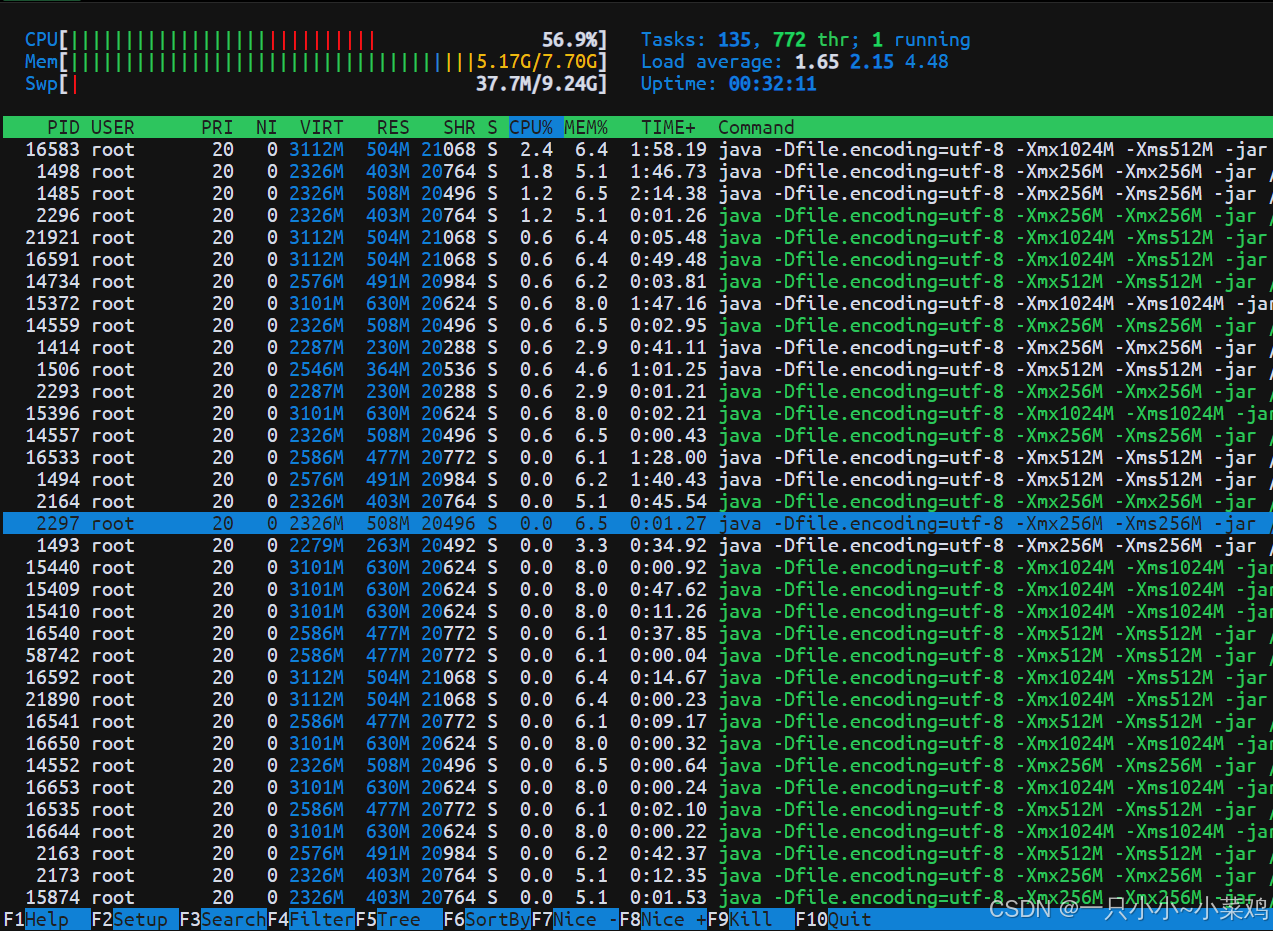Viewport: 1273px width, 931px height.
Task: Select process row with PID 16535
Action: tap(636, 810)
